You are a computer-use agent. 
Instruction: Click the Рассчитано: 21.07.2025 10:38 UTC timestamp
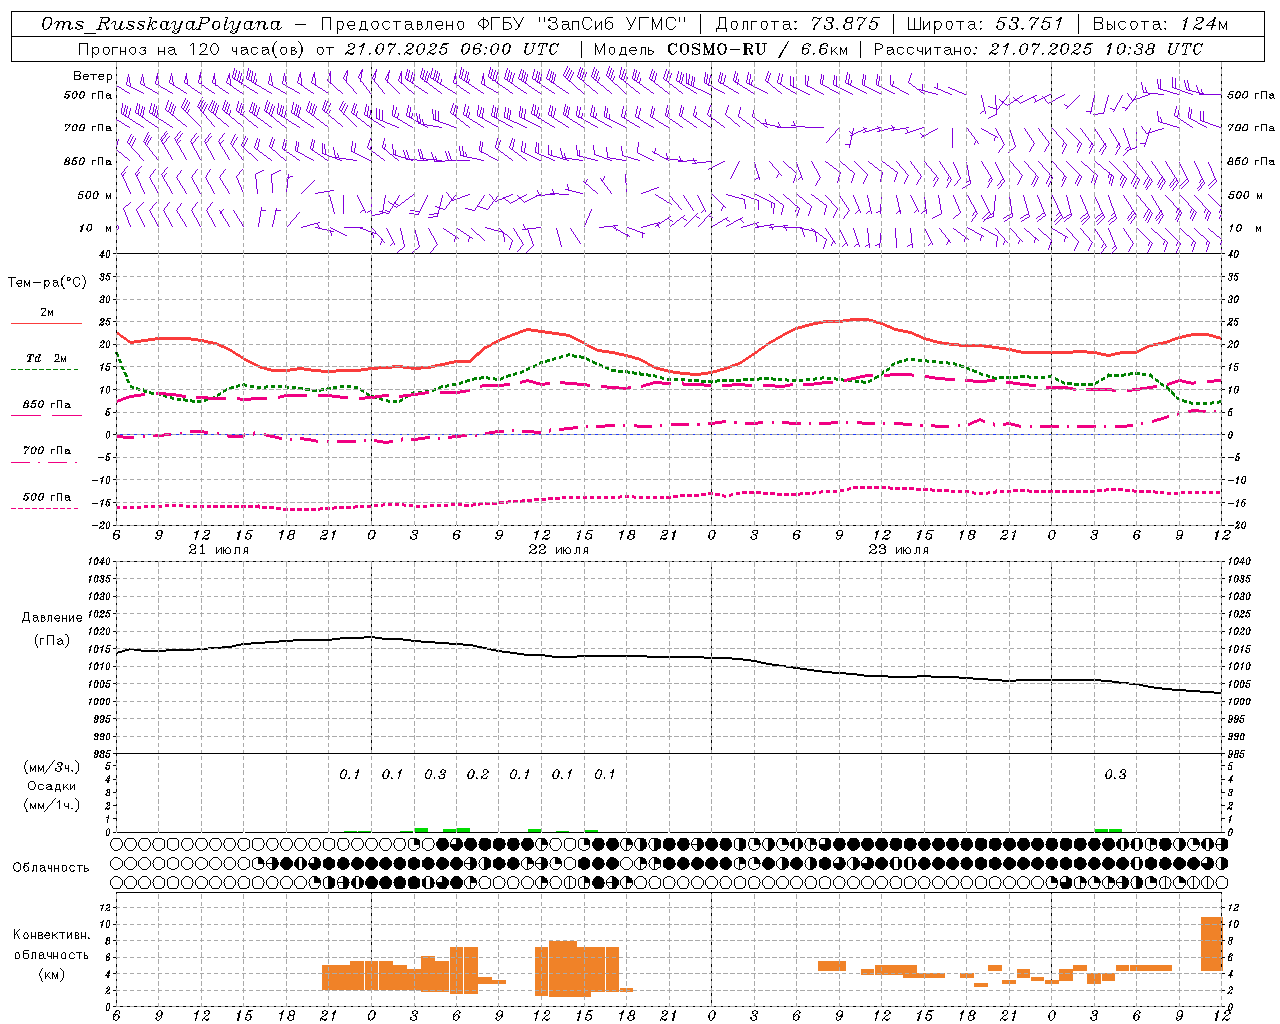click(x=1038, y=49)
